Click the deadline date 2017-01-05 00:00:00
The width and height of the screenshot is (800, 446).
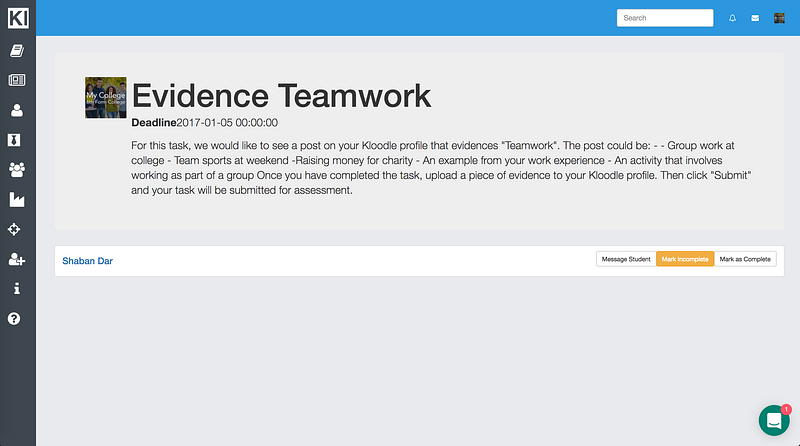(227, 123)
